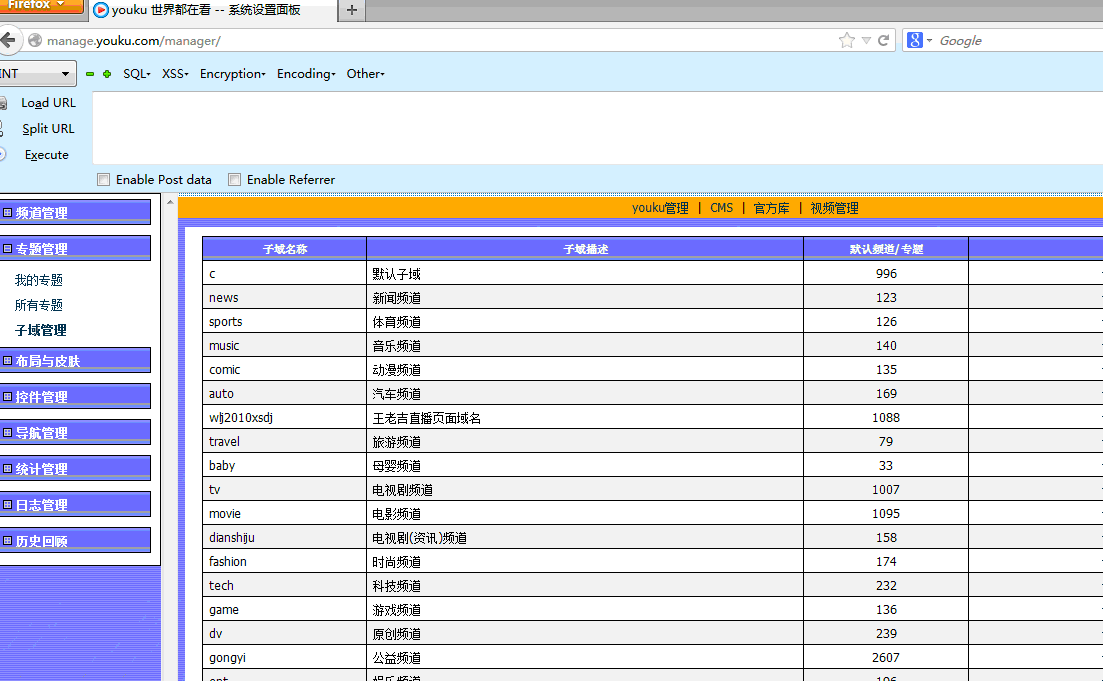Open the SQL dropdown menu
This screenshot has height=681, width=1103.
tap(136, 73)
